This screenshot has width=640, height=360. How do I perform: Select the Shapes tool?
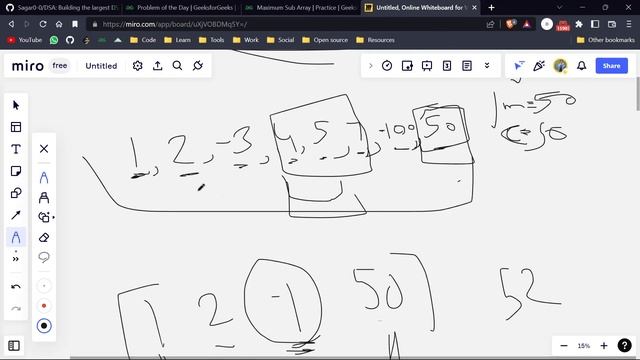coord(16,193)
